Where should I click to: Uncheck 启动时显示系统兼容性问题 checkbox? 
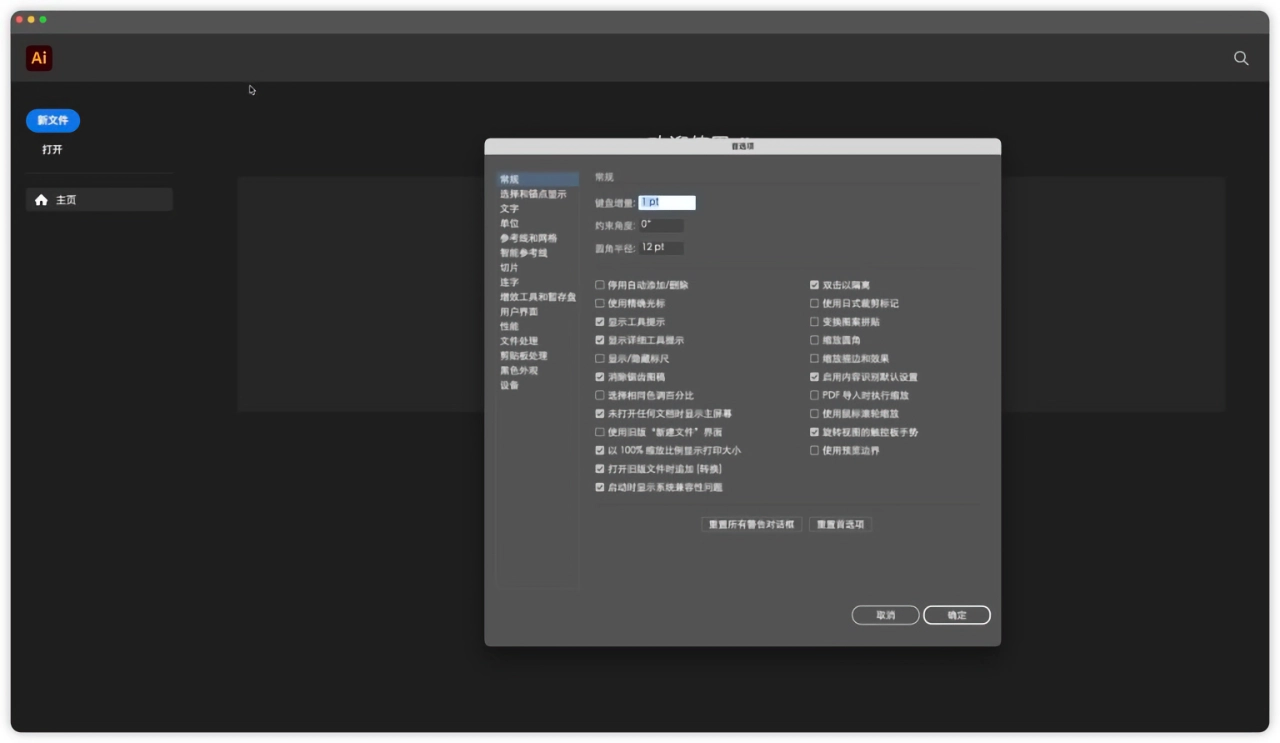(x=600, y=487)
